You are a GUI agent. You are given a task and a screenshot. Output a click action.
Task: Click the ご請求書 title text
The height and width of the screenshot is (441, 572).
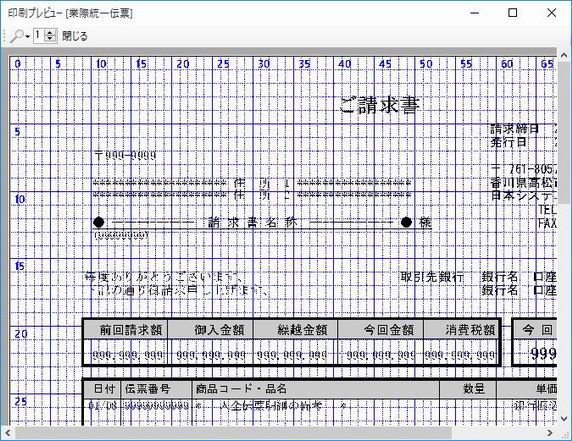pos(380,105)
